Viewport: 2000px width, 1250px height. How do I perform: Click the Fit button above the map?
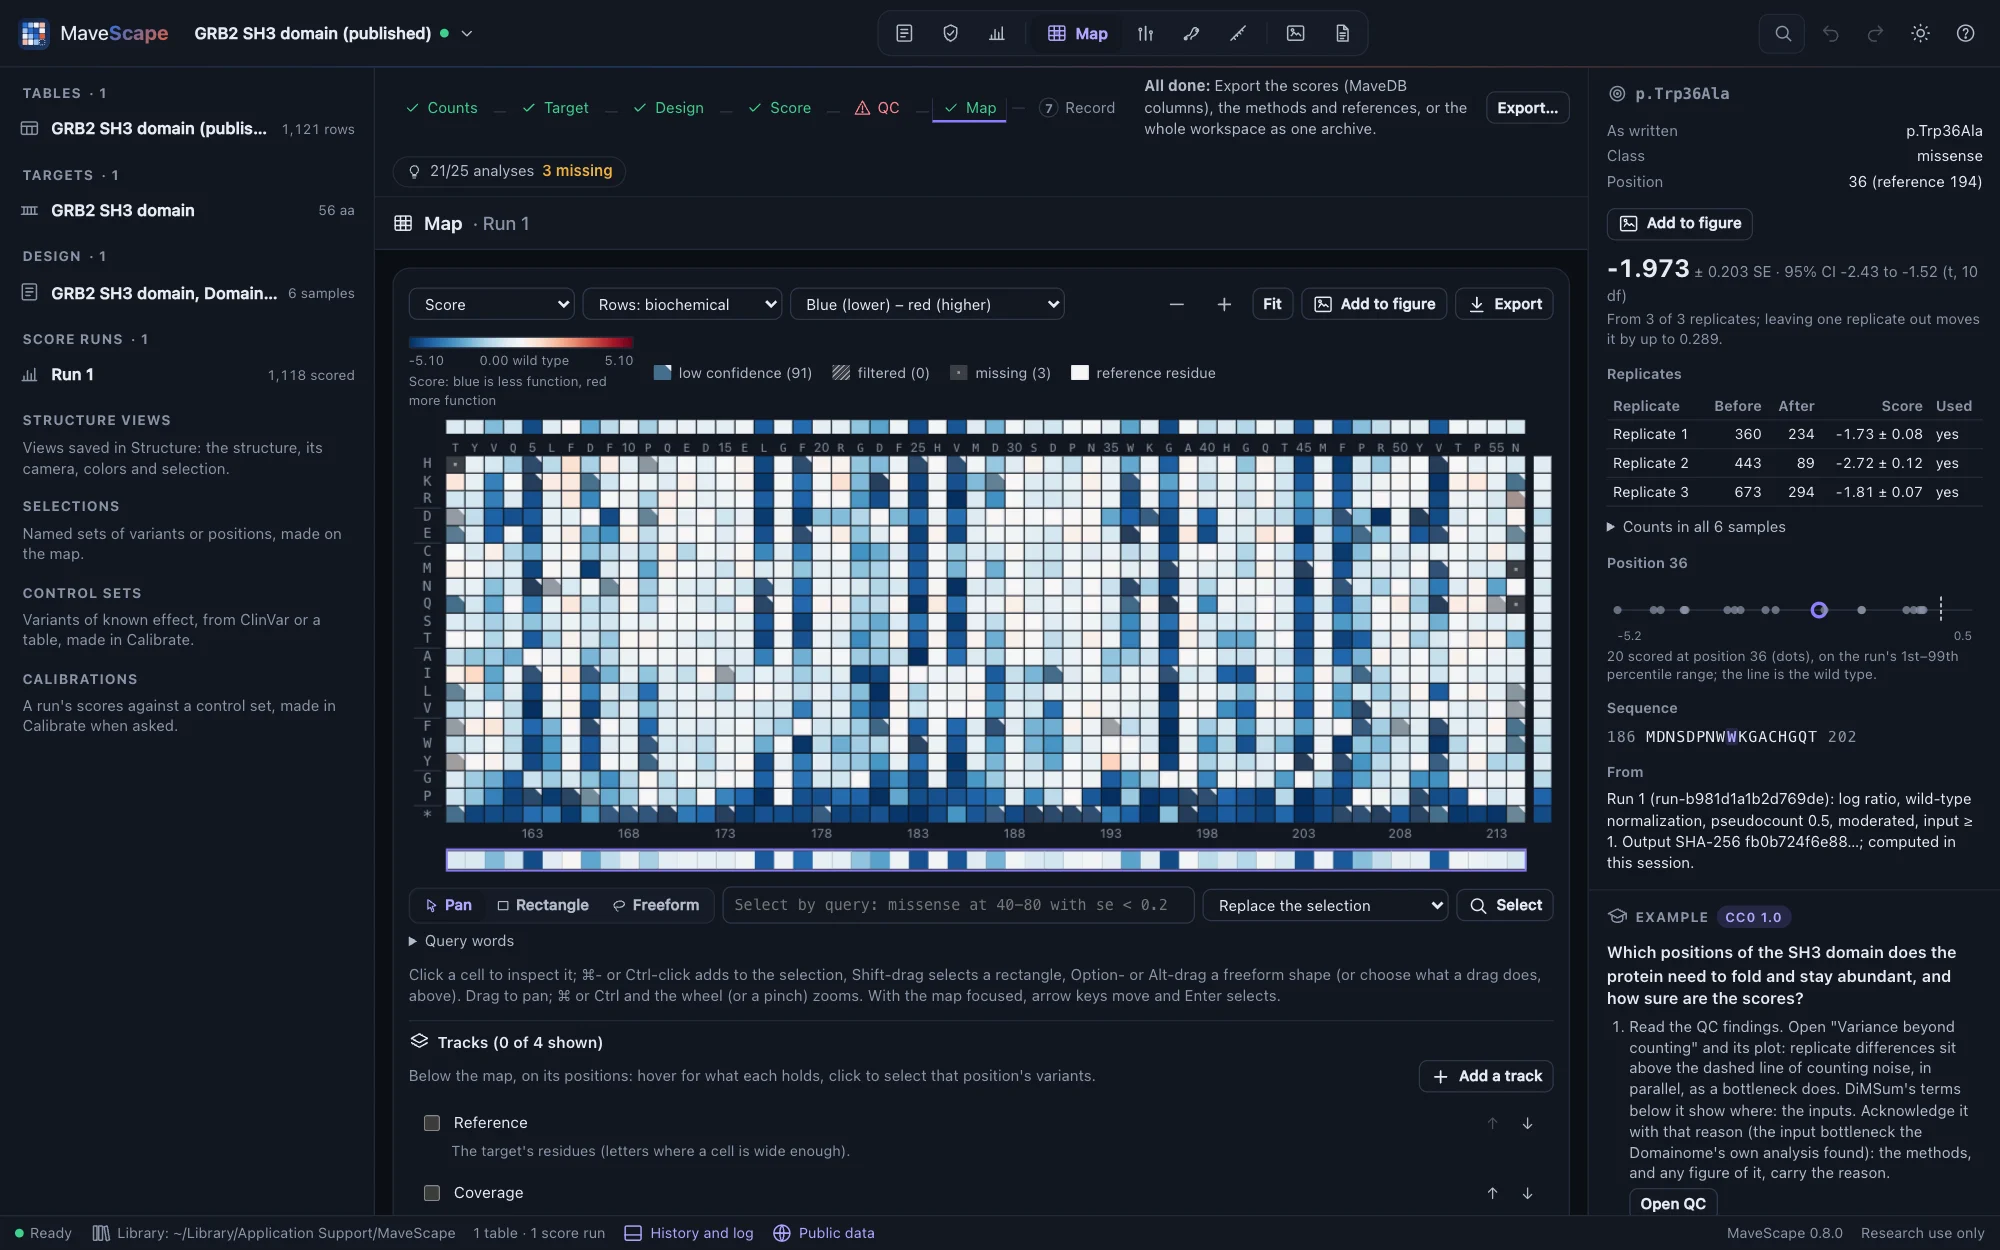(1272, 304)
